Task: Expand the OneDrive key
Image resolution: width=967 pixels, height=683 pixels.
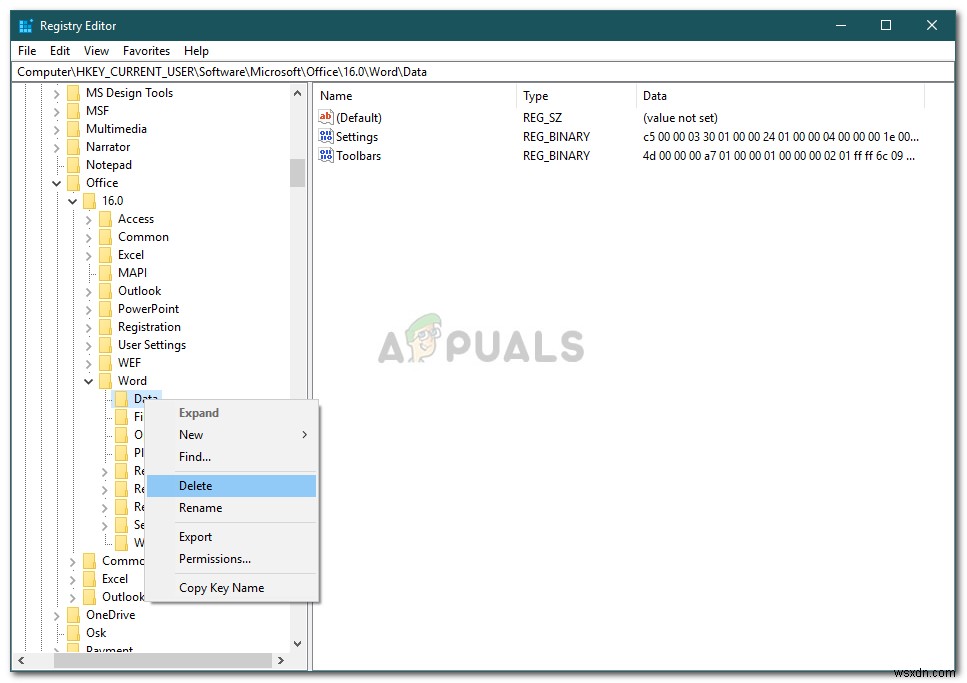Action: pyautogui.click(x=56, y=616)
